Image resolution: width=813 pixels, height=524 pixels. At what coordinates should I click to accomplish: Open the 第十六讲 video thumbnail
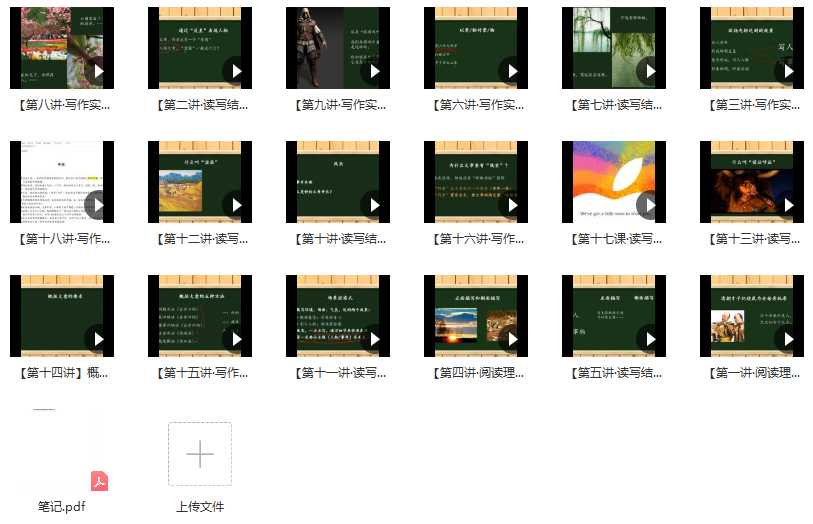pos(475,181)
